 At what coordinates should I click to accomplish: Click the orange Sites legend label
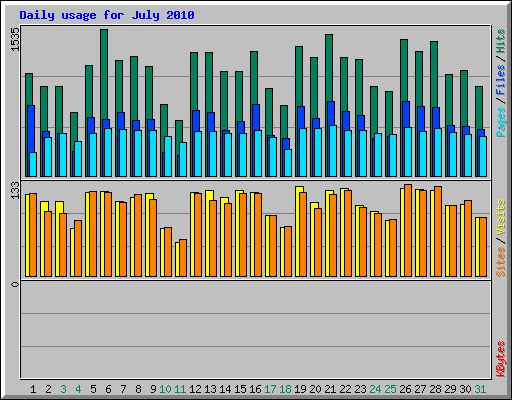pos(501,262)
